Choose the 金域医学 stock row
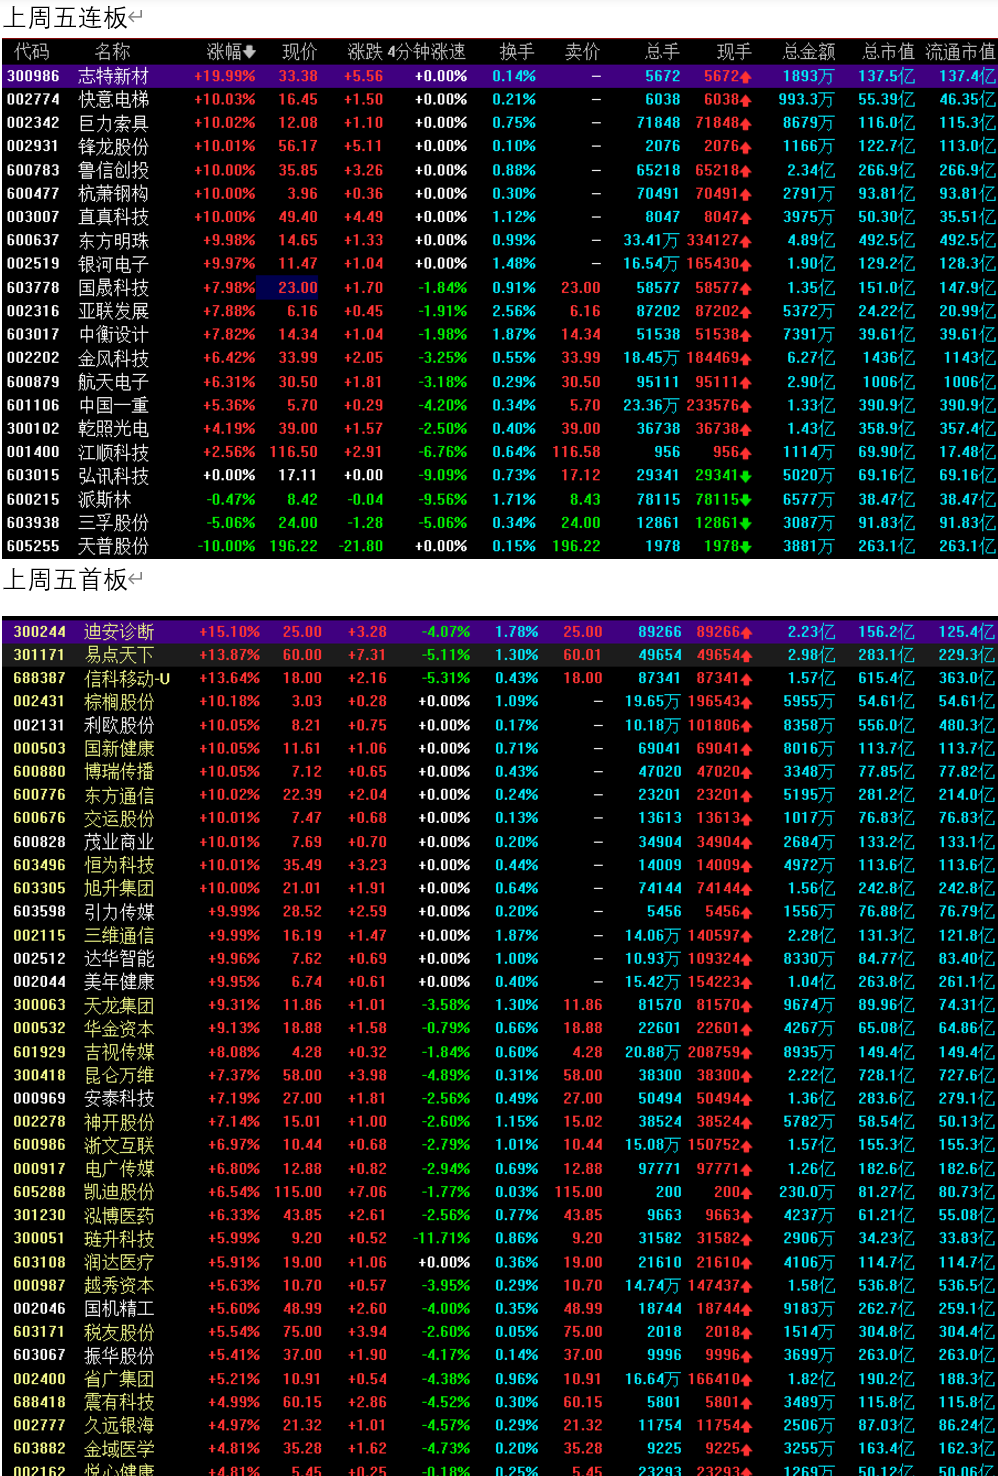 click(x=499, y=1448)
